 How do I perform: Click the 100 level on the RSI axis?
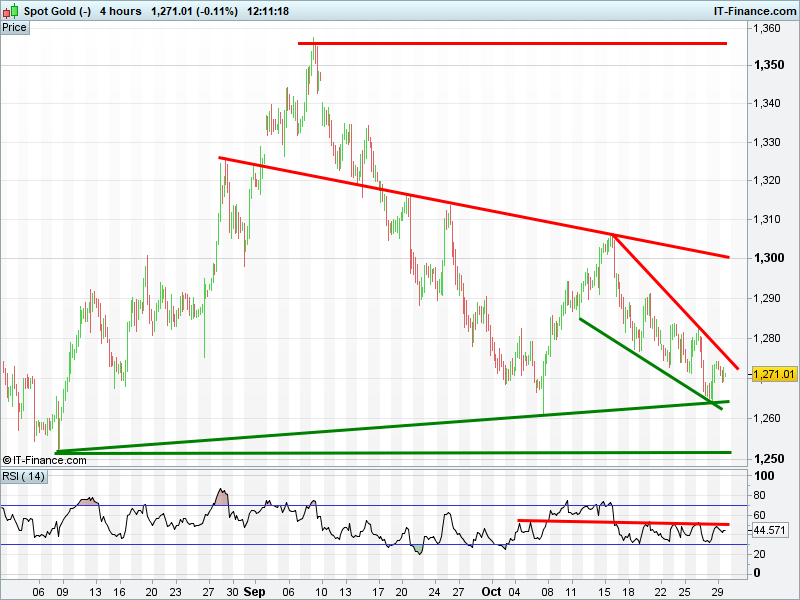pyautogui.click(x=764, y=476)
